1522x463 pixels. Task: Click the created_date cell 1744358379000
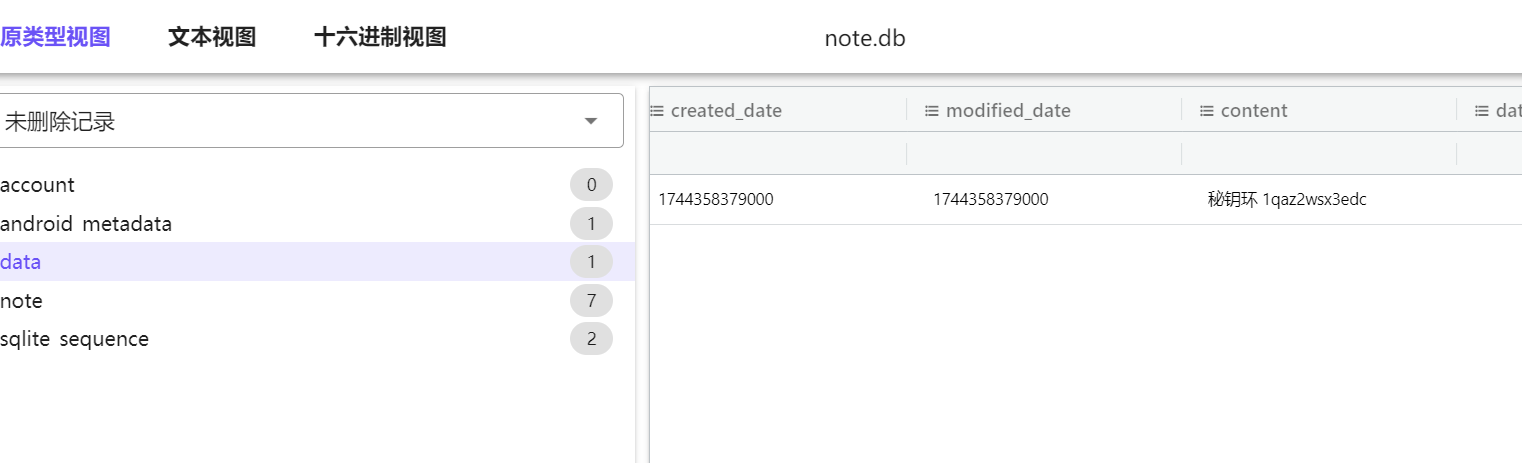(x=716, y=199)
